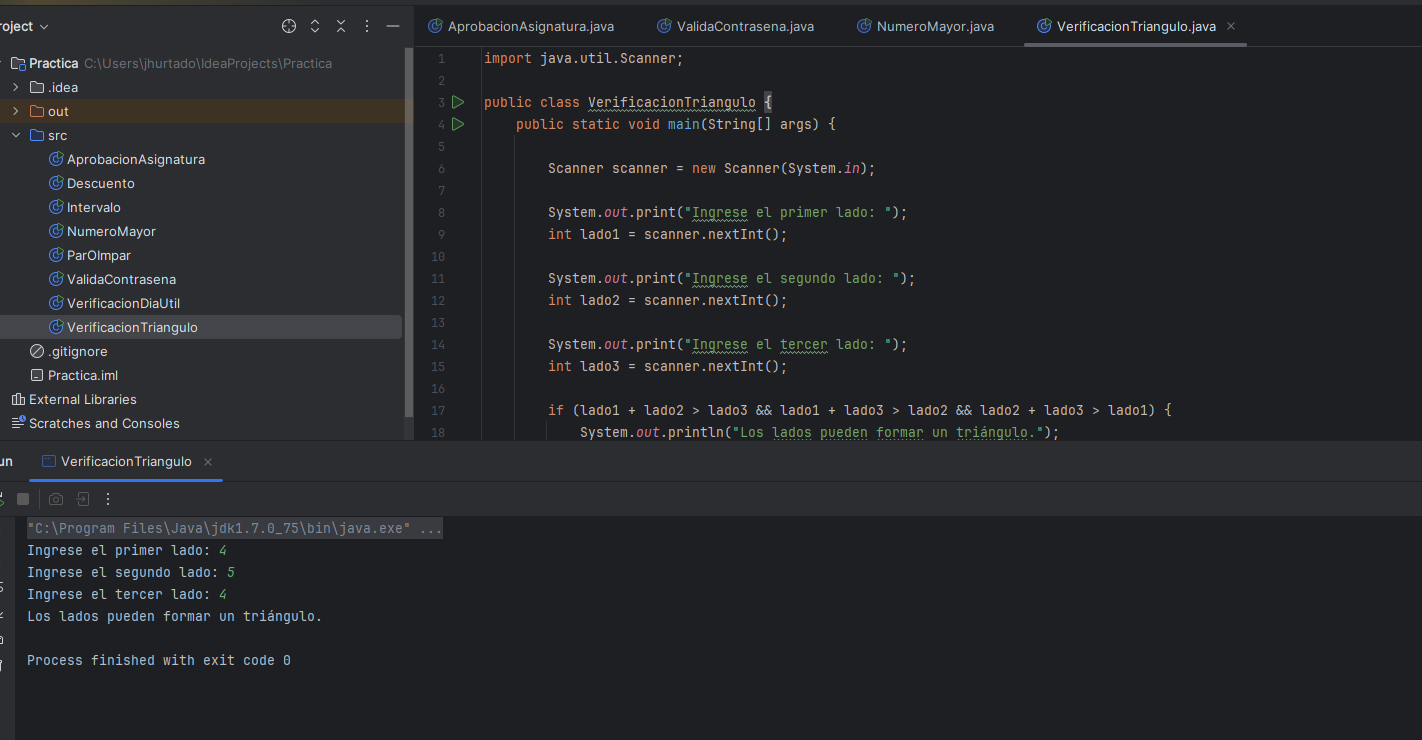Select External Libraries node

click(83, 399)
